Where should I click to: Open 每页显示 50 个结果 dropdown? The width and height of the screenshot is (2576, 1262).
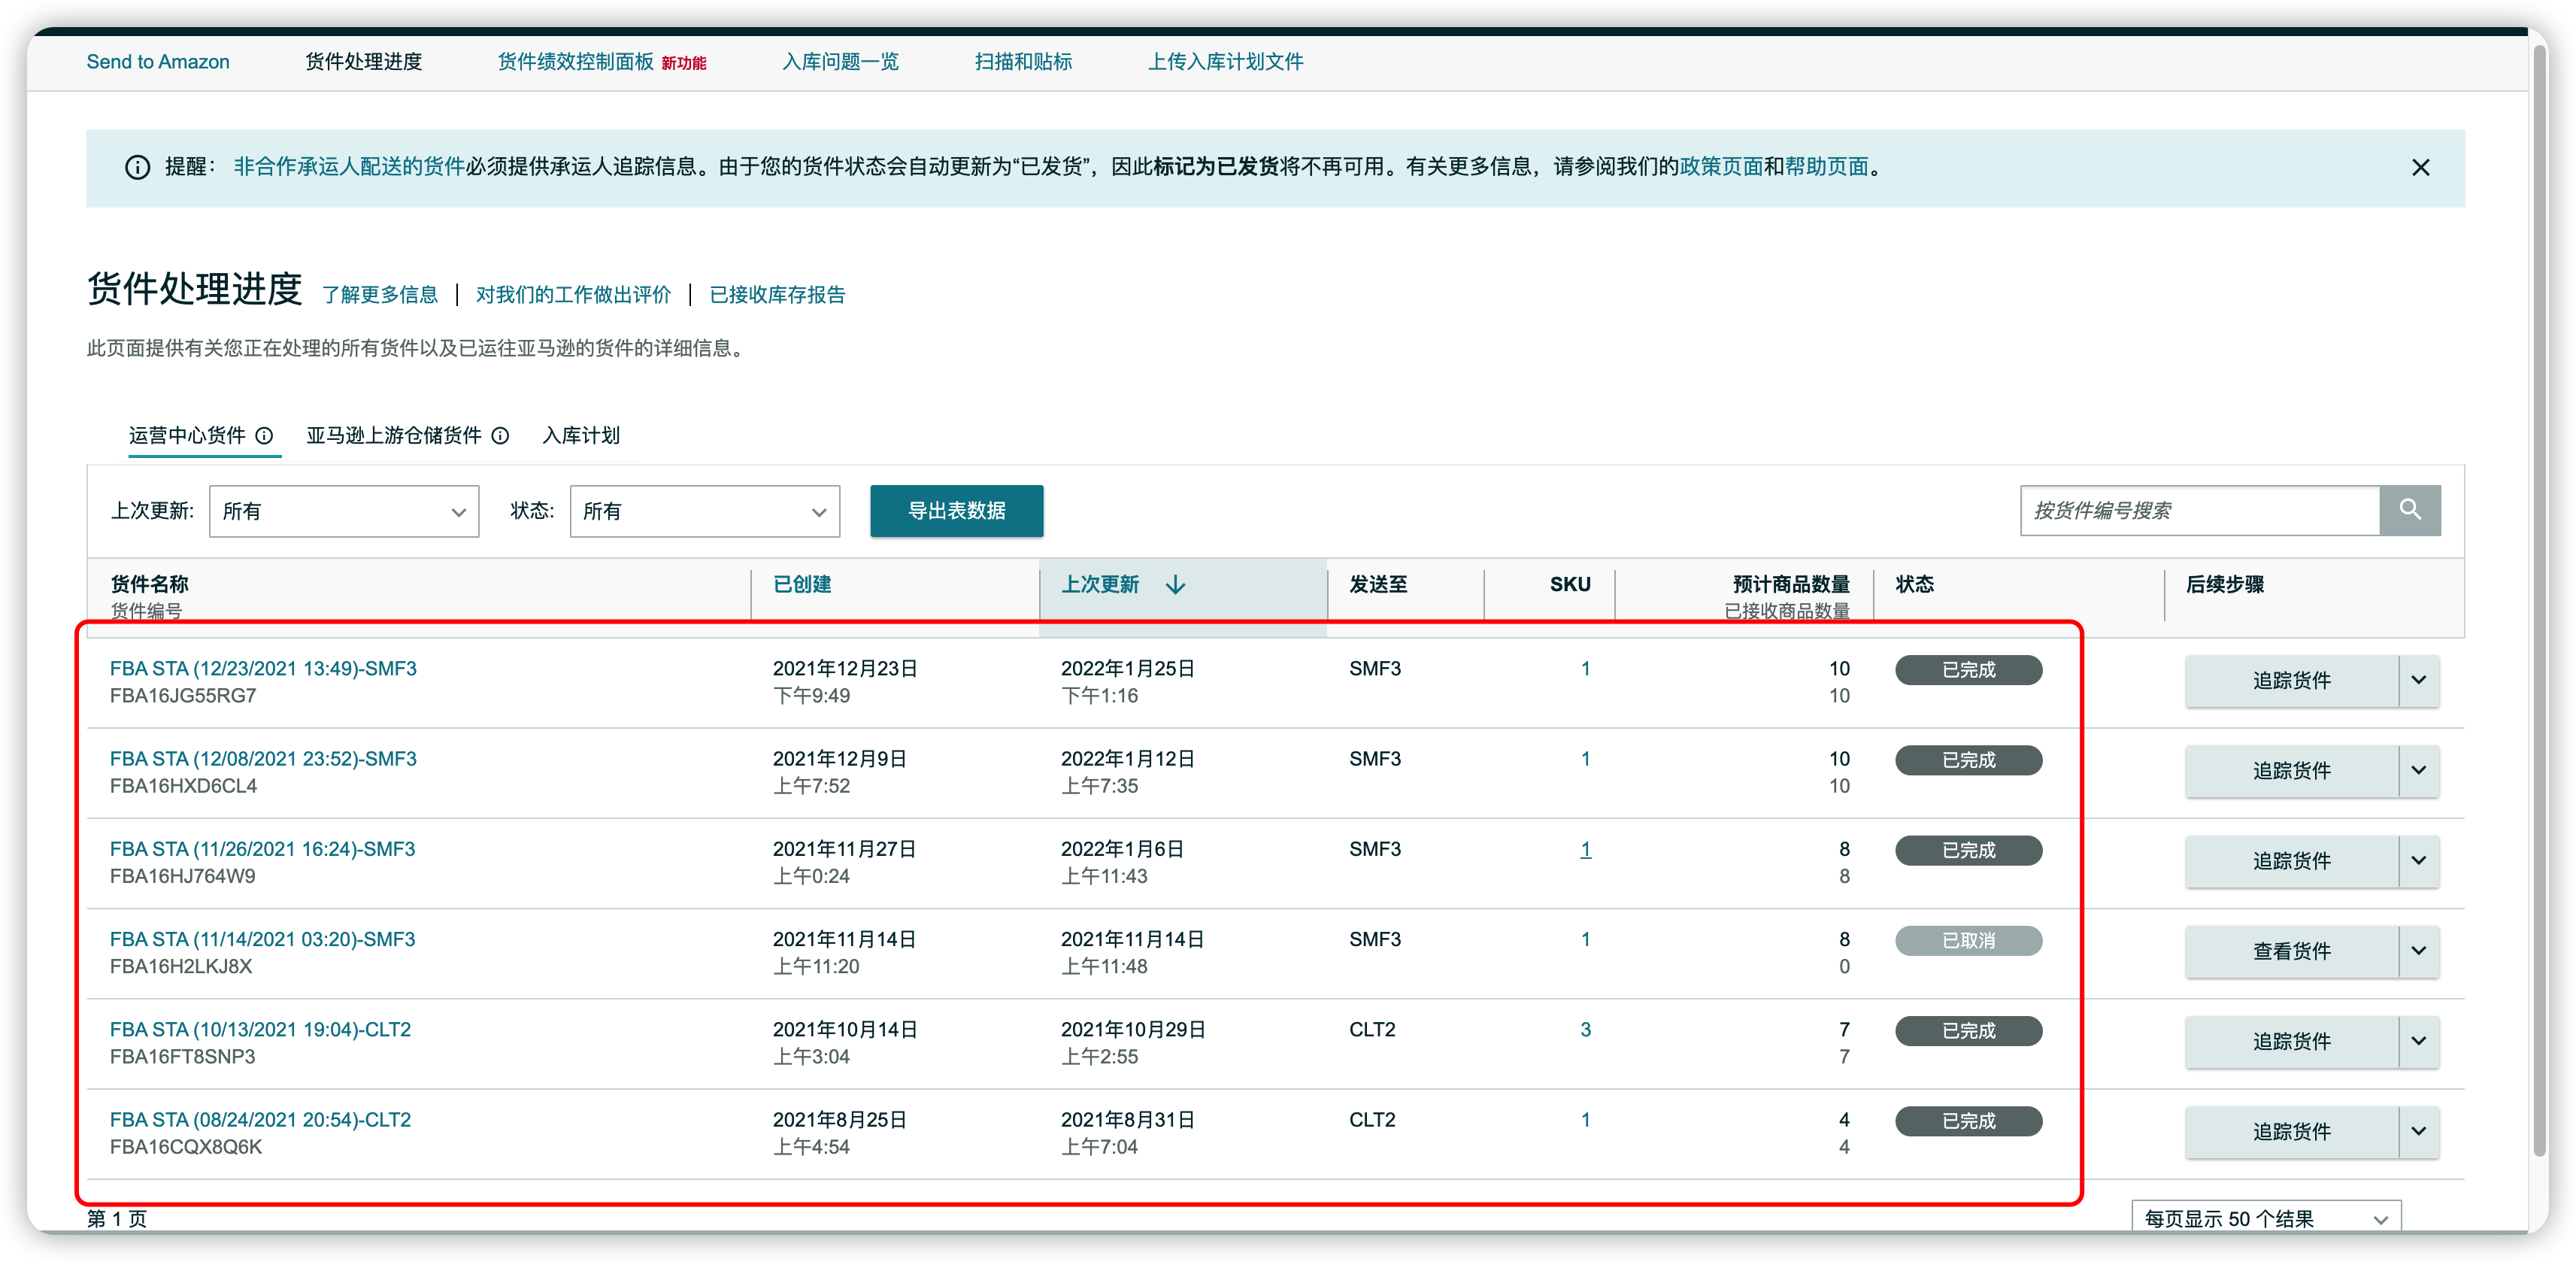point(2266,1218)
